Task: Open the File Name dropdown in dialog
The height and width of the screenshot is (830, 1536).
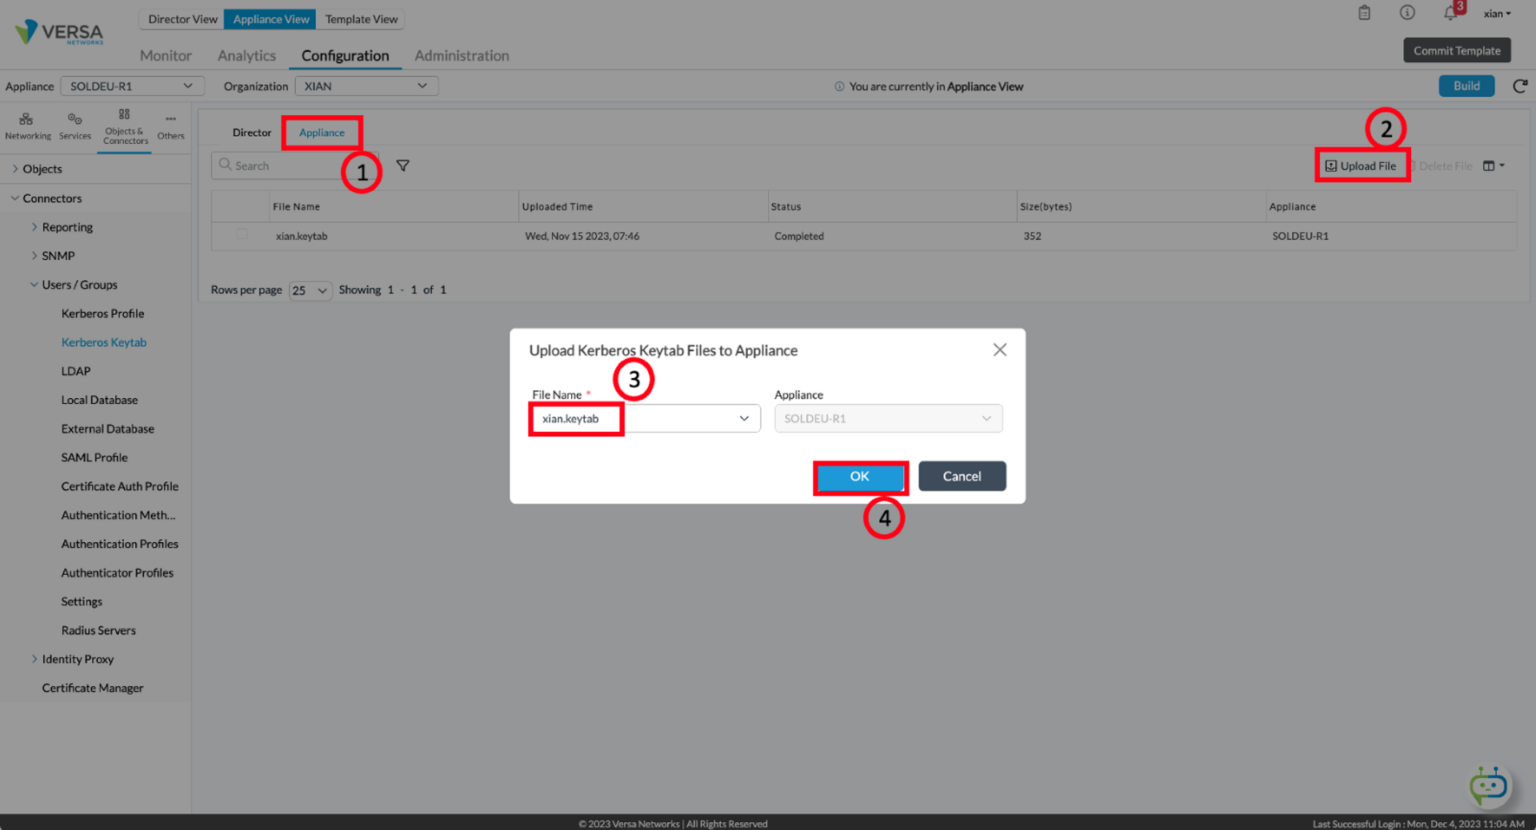Action: [645, 418]
